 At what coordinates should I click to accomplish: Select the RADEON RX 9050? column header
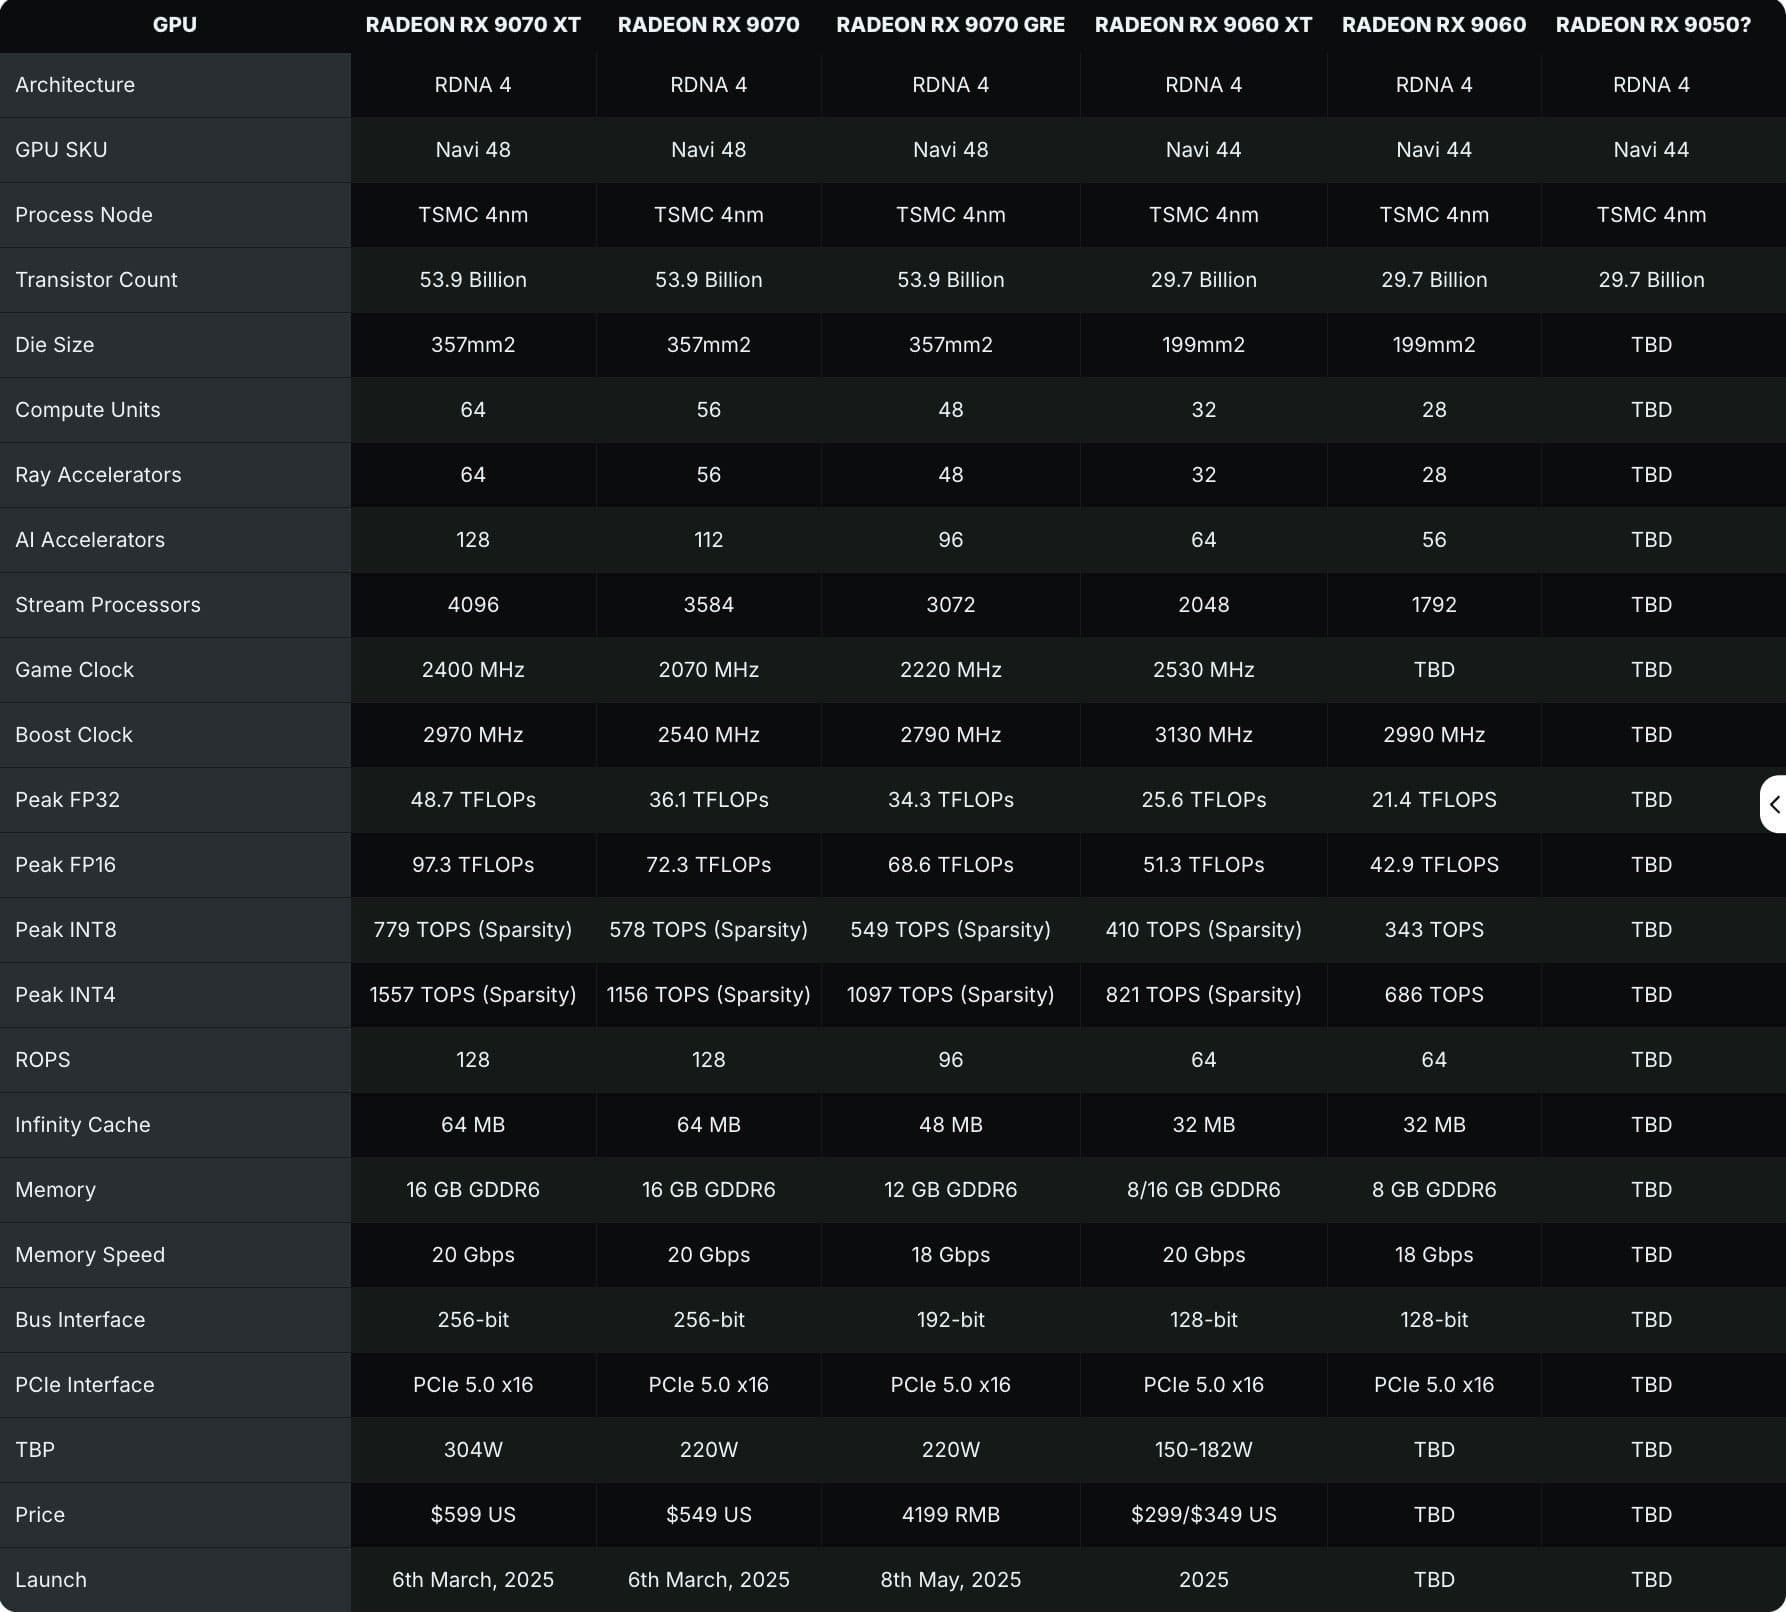(x=1653, y=25)
